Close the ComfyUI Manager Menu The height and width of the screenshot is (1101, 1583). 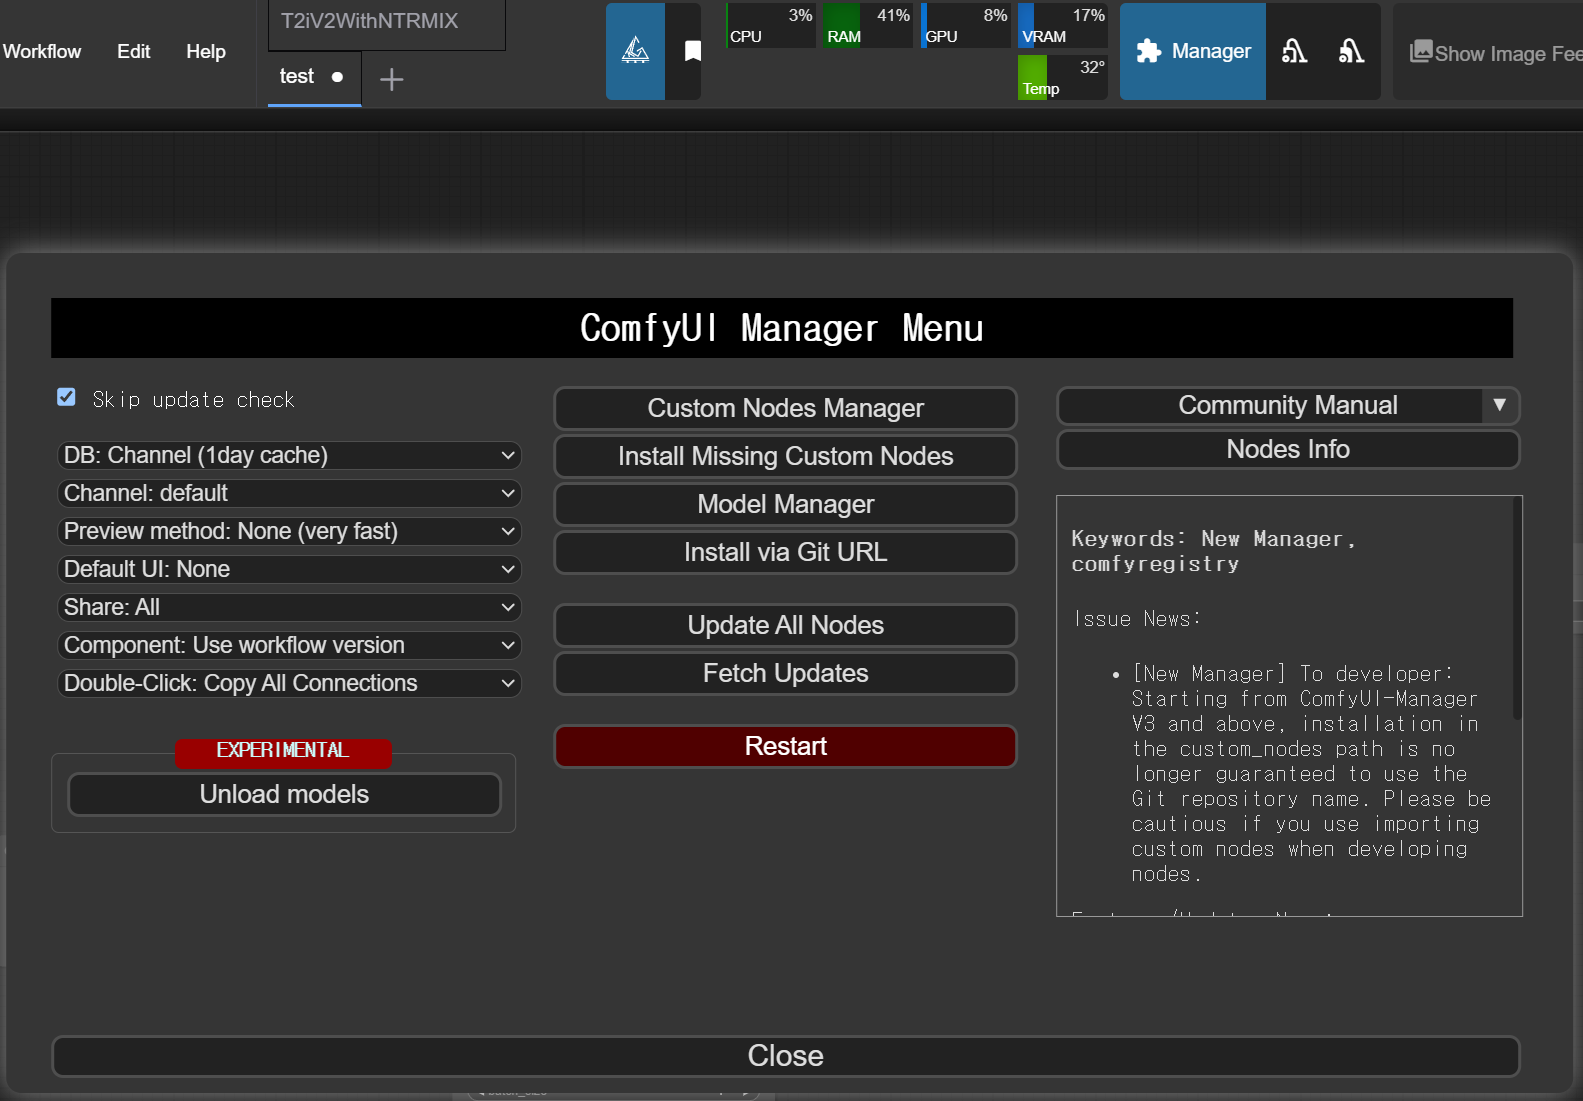pyautogui.click(x=785, y=1056)
